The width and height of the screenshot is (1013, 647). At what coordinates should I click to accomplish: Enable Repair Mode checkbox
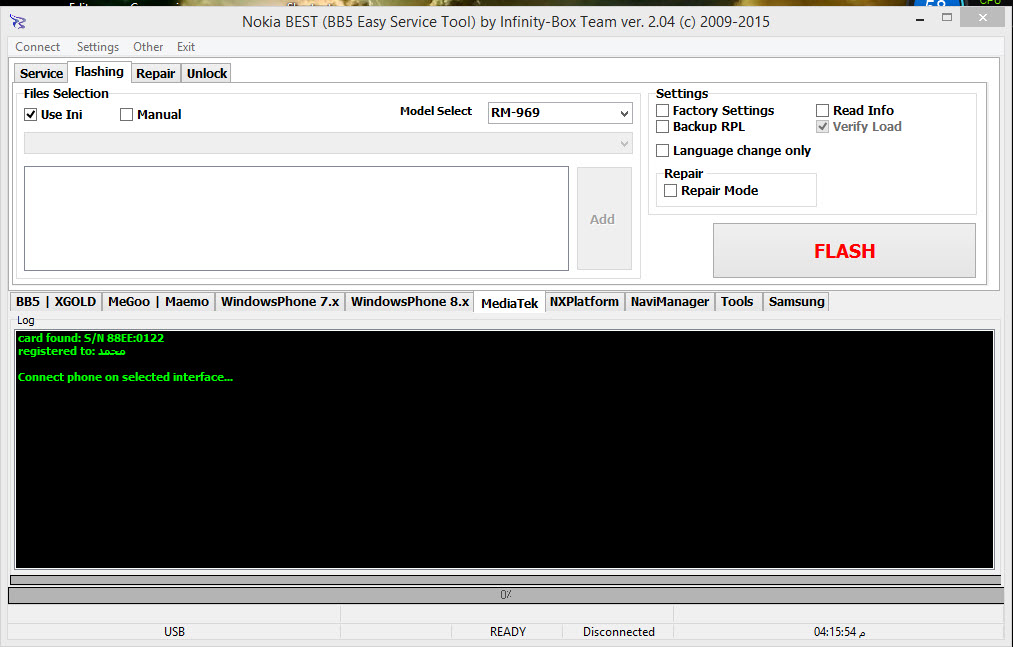[671, 191]
